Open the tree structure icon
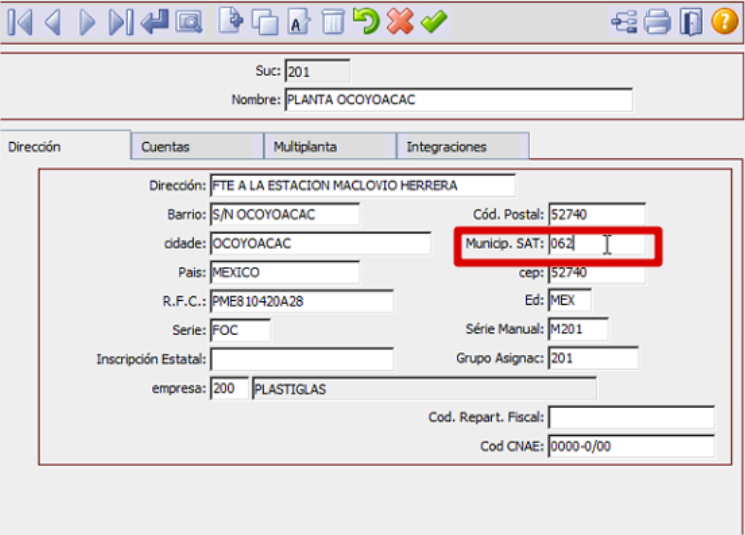The width and height of the screenshot is (745, 535). (x=624, y=22)
